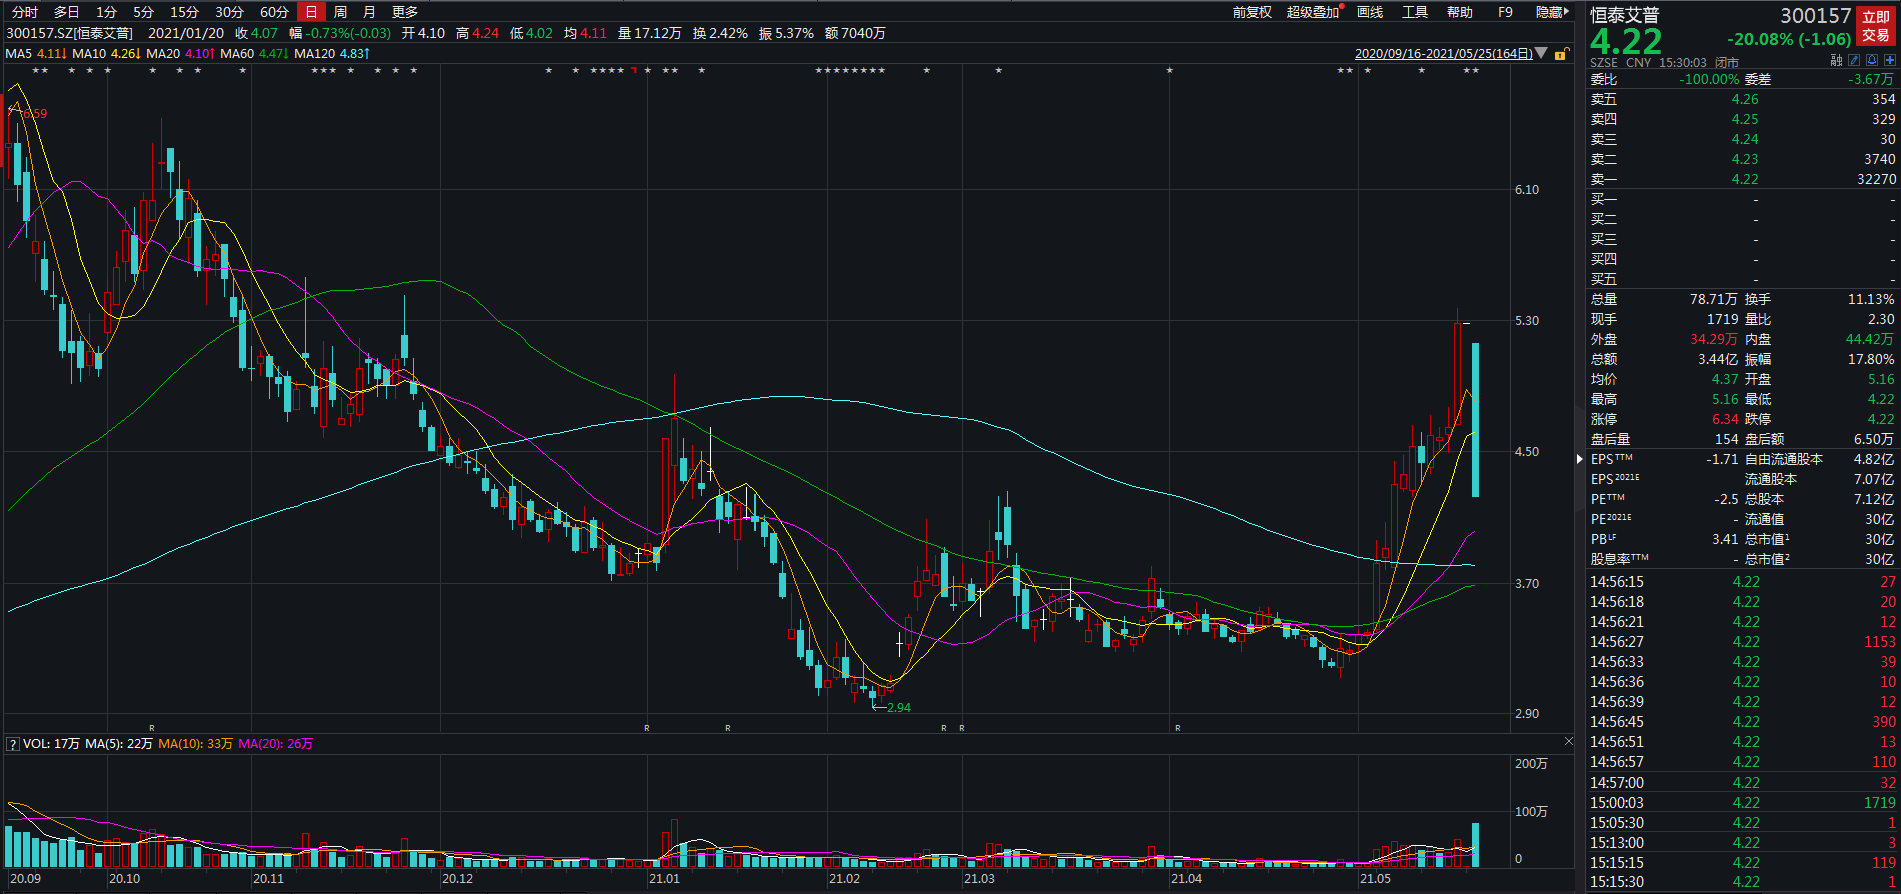Click the 立即交易 trade button
Screen dimensions: 1901x894
point(1876,26)
